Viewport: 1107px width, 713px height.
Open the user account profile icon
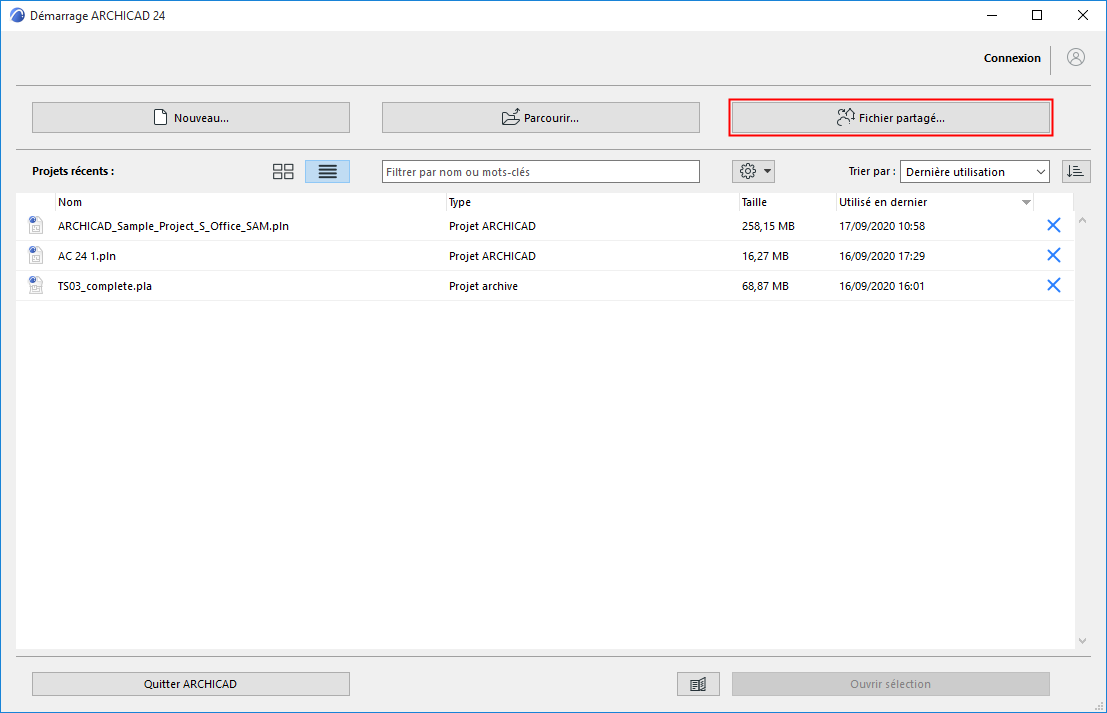point(1076,58)
